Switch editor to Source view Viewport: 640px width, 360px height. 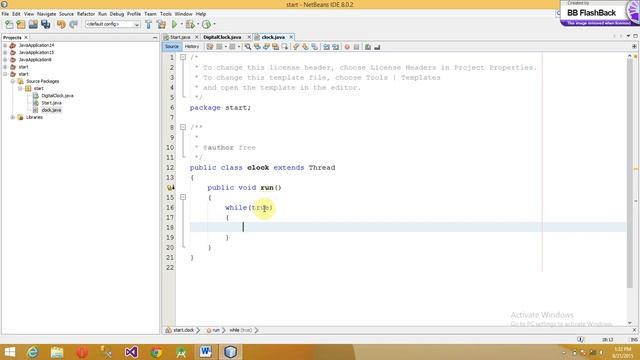coord(172,47)
